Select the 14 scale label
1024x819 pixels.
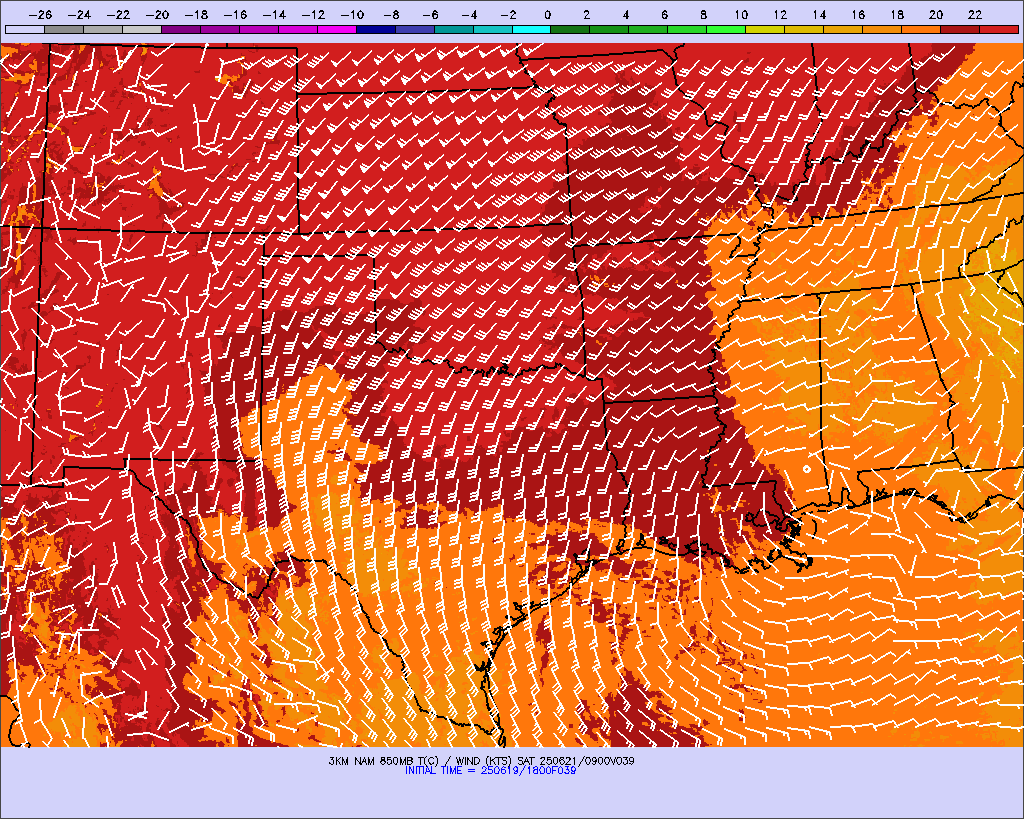pyautogui.click(x=819, y=15)
